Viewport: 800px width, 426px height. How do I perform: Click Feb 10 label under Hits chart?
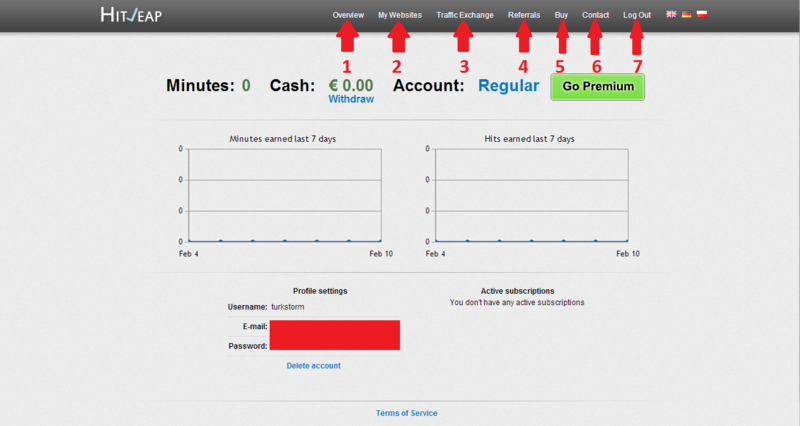click(x=628, y=254)
